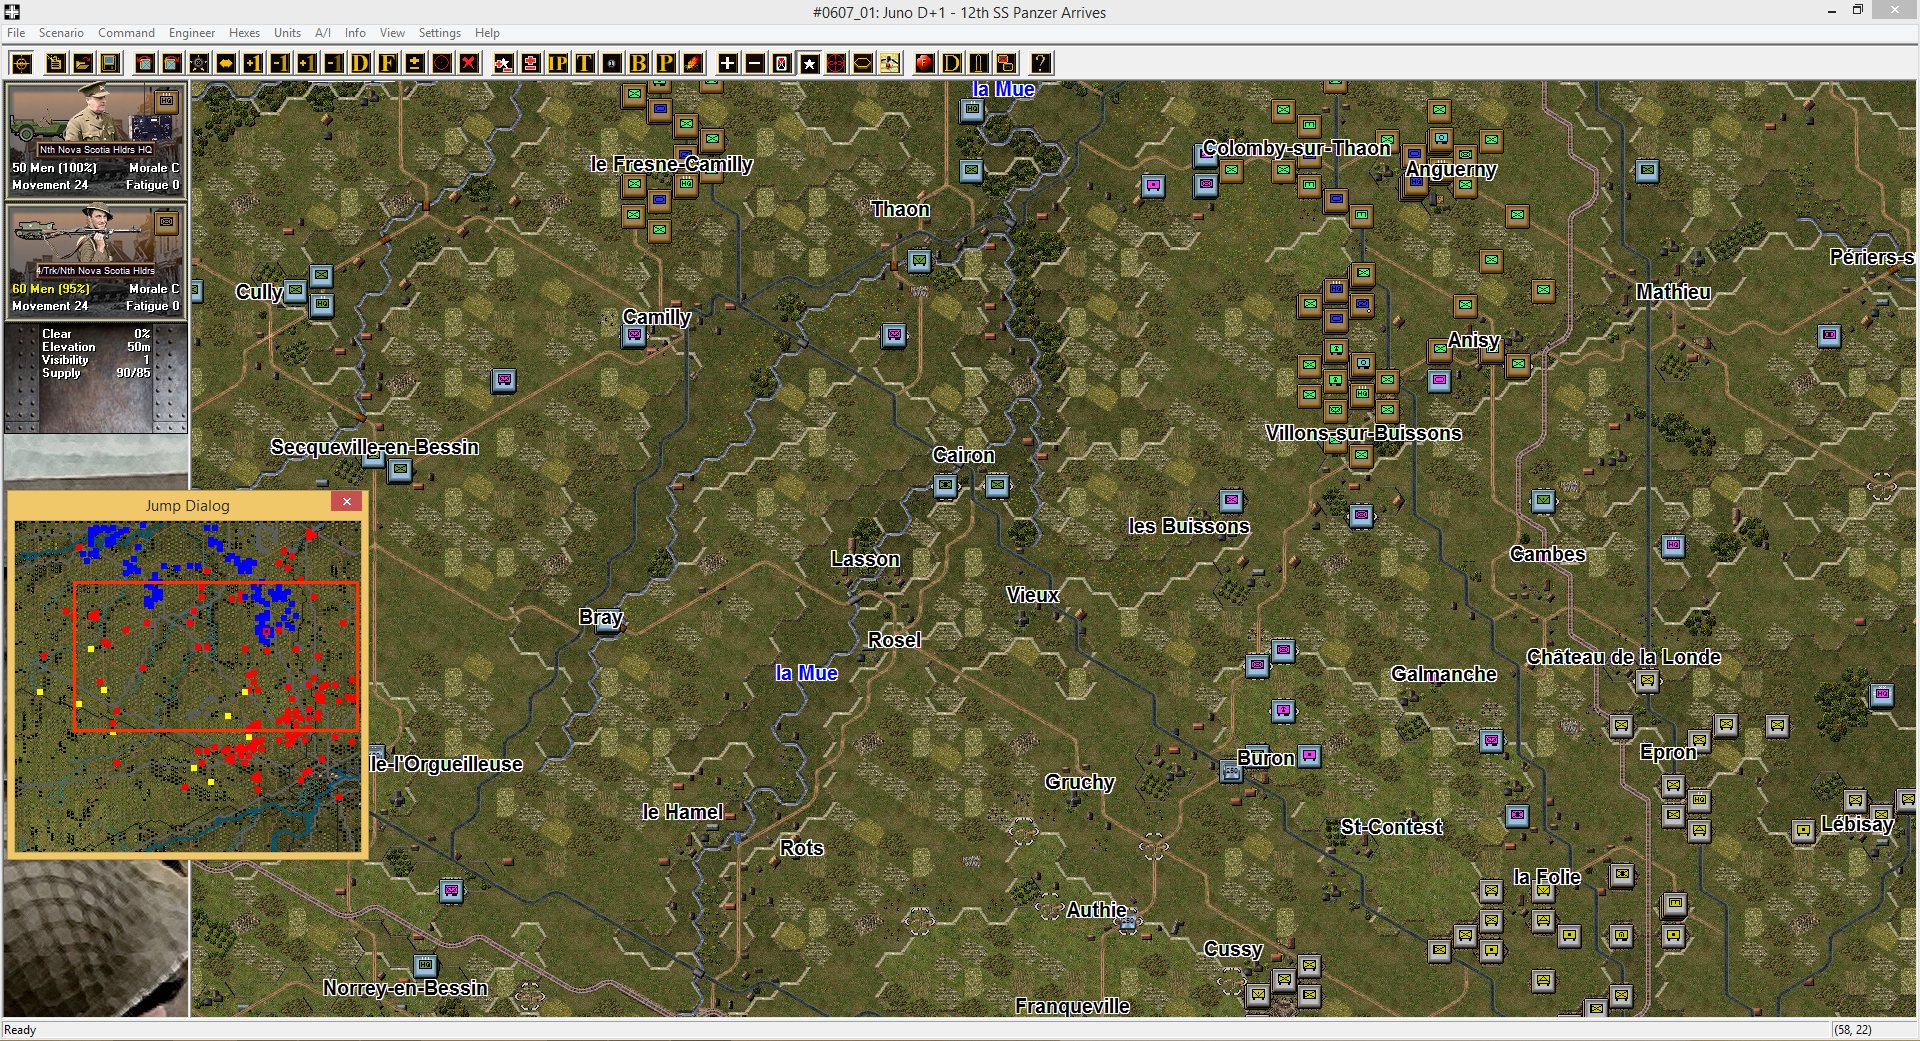Screen dimensions: 1920x1041
Task: Click the aircraft picture toolbar icon
Action: pos(889,64)
